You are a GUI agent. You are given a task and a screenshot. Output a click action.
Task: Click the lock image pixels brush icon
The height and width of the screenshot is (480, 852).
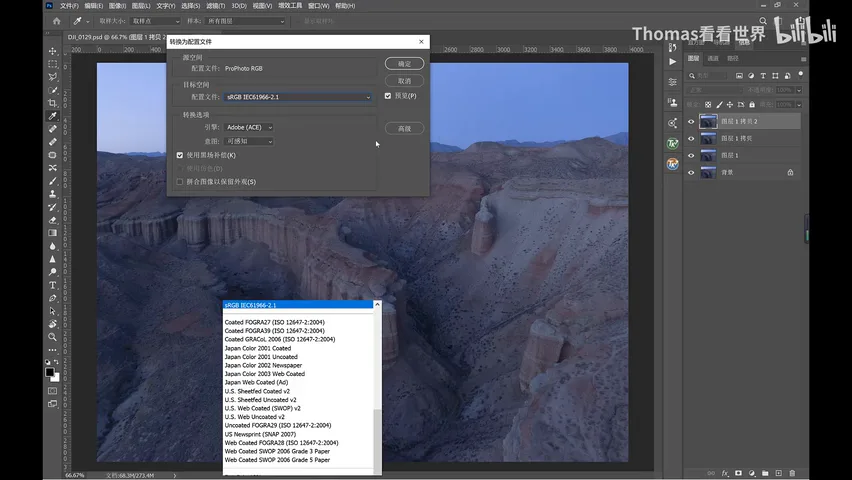pos(719,104)
